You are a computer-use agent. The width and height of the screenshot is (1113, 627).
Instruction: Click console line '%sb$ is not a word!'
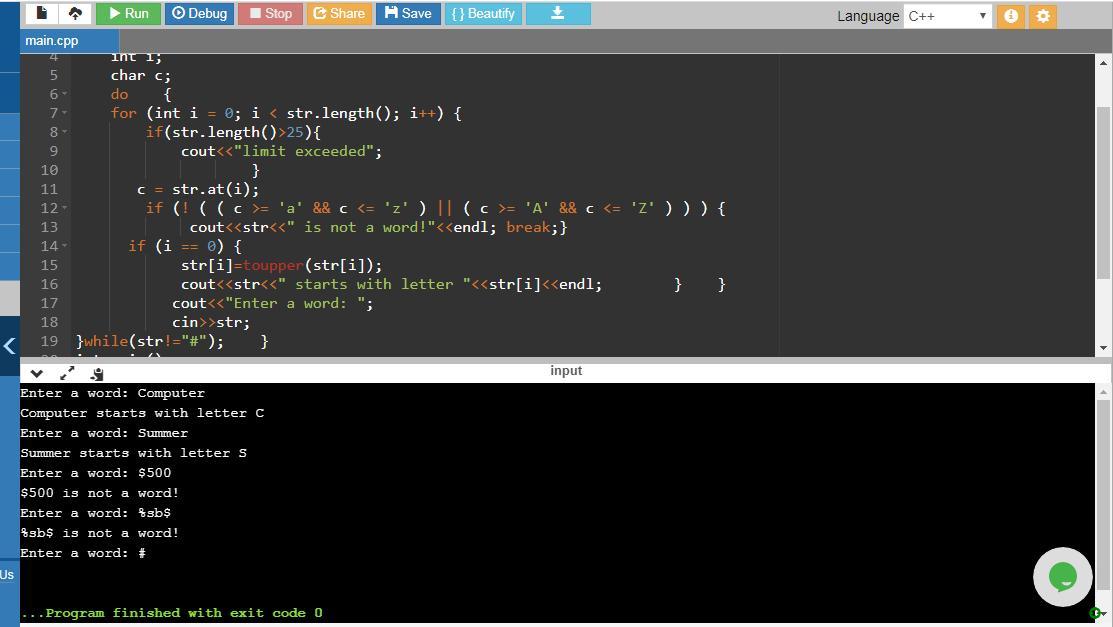99,533
